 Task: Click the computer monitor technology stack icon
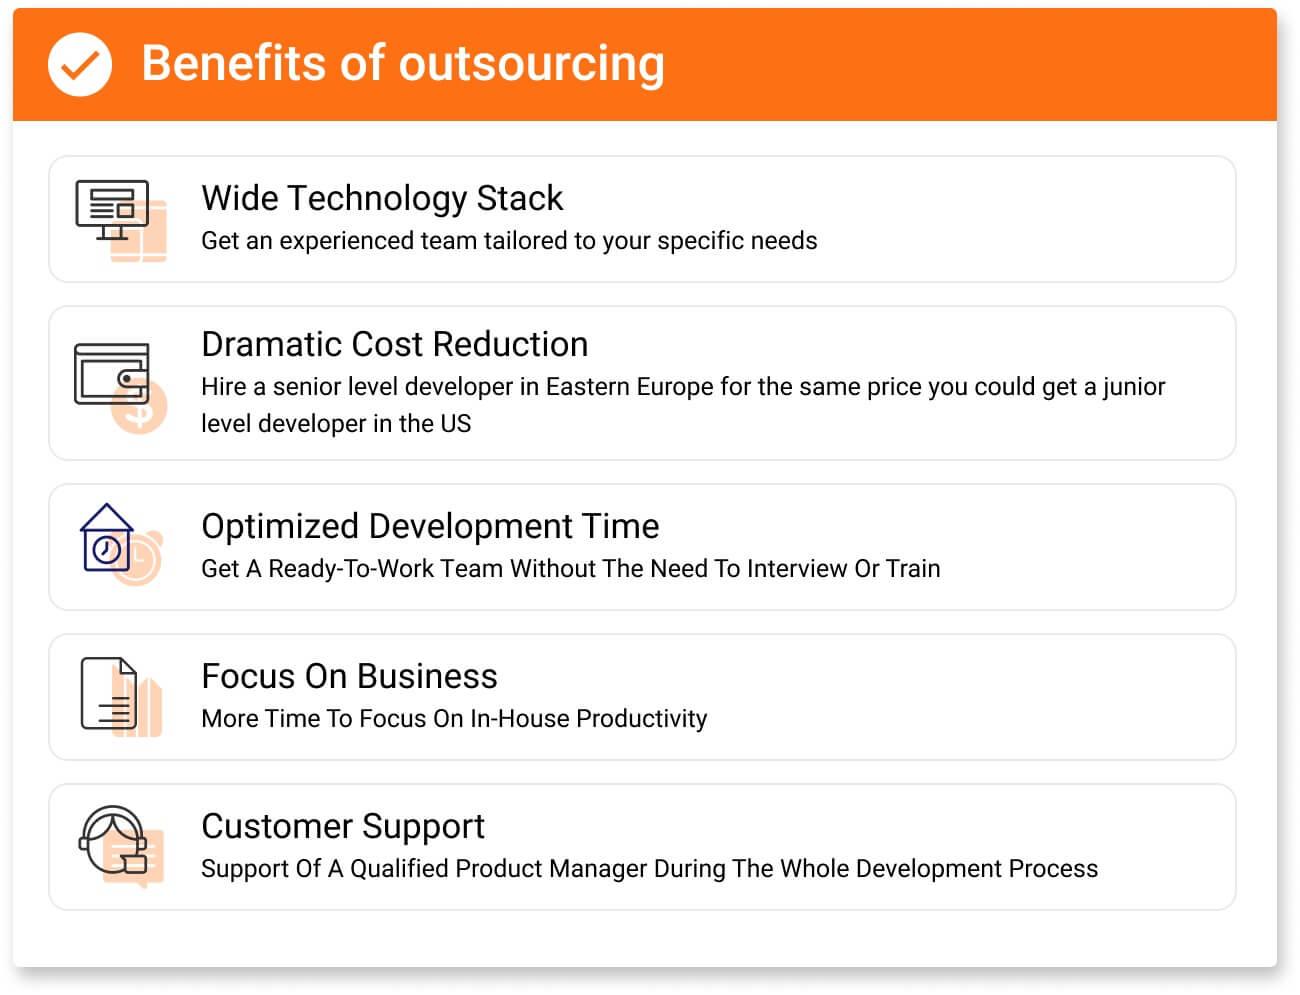click(121, 221)
